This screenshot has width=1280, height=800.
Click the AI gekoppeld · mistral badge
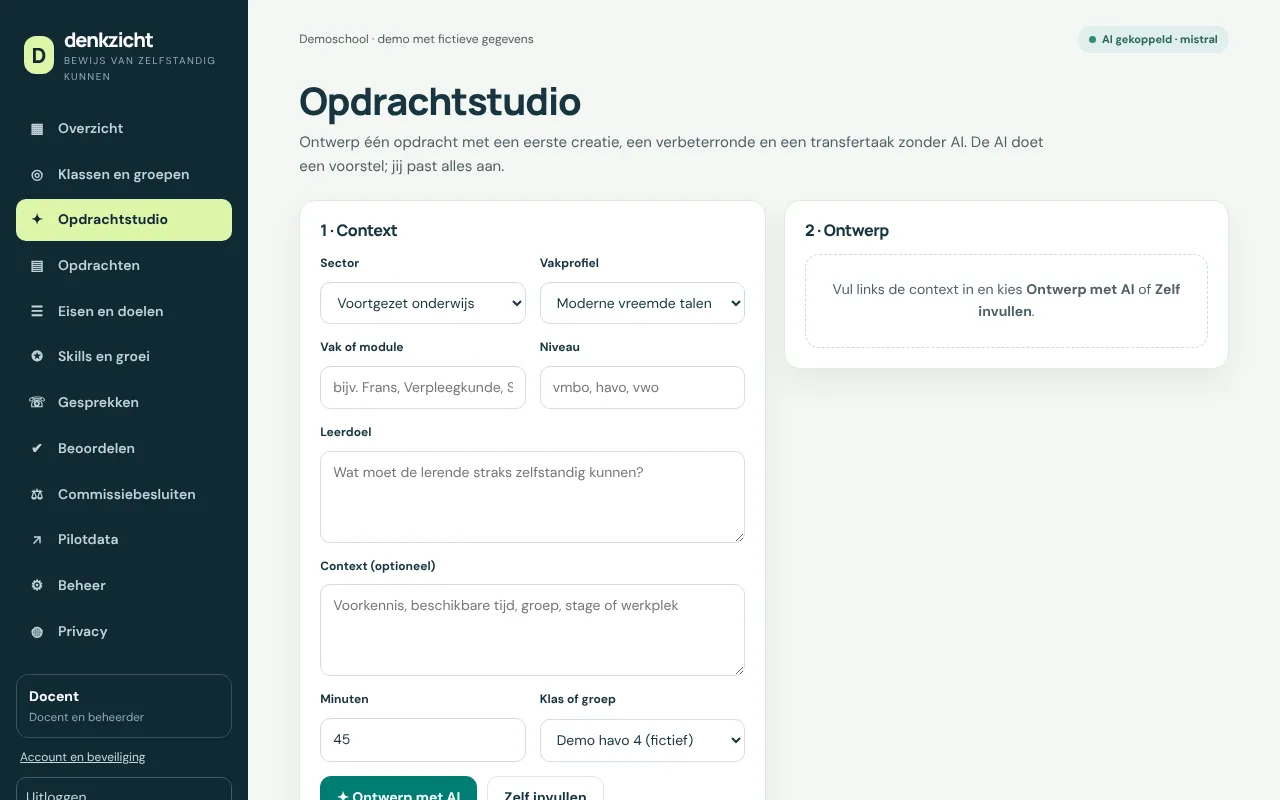click(x=1153, y=40)
